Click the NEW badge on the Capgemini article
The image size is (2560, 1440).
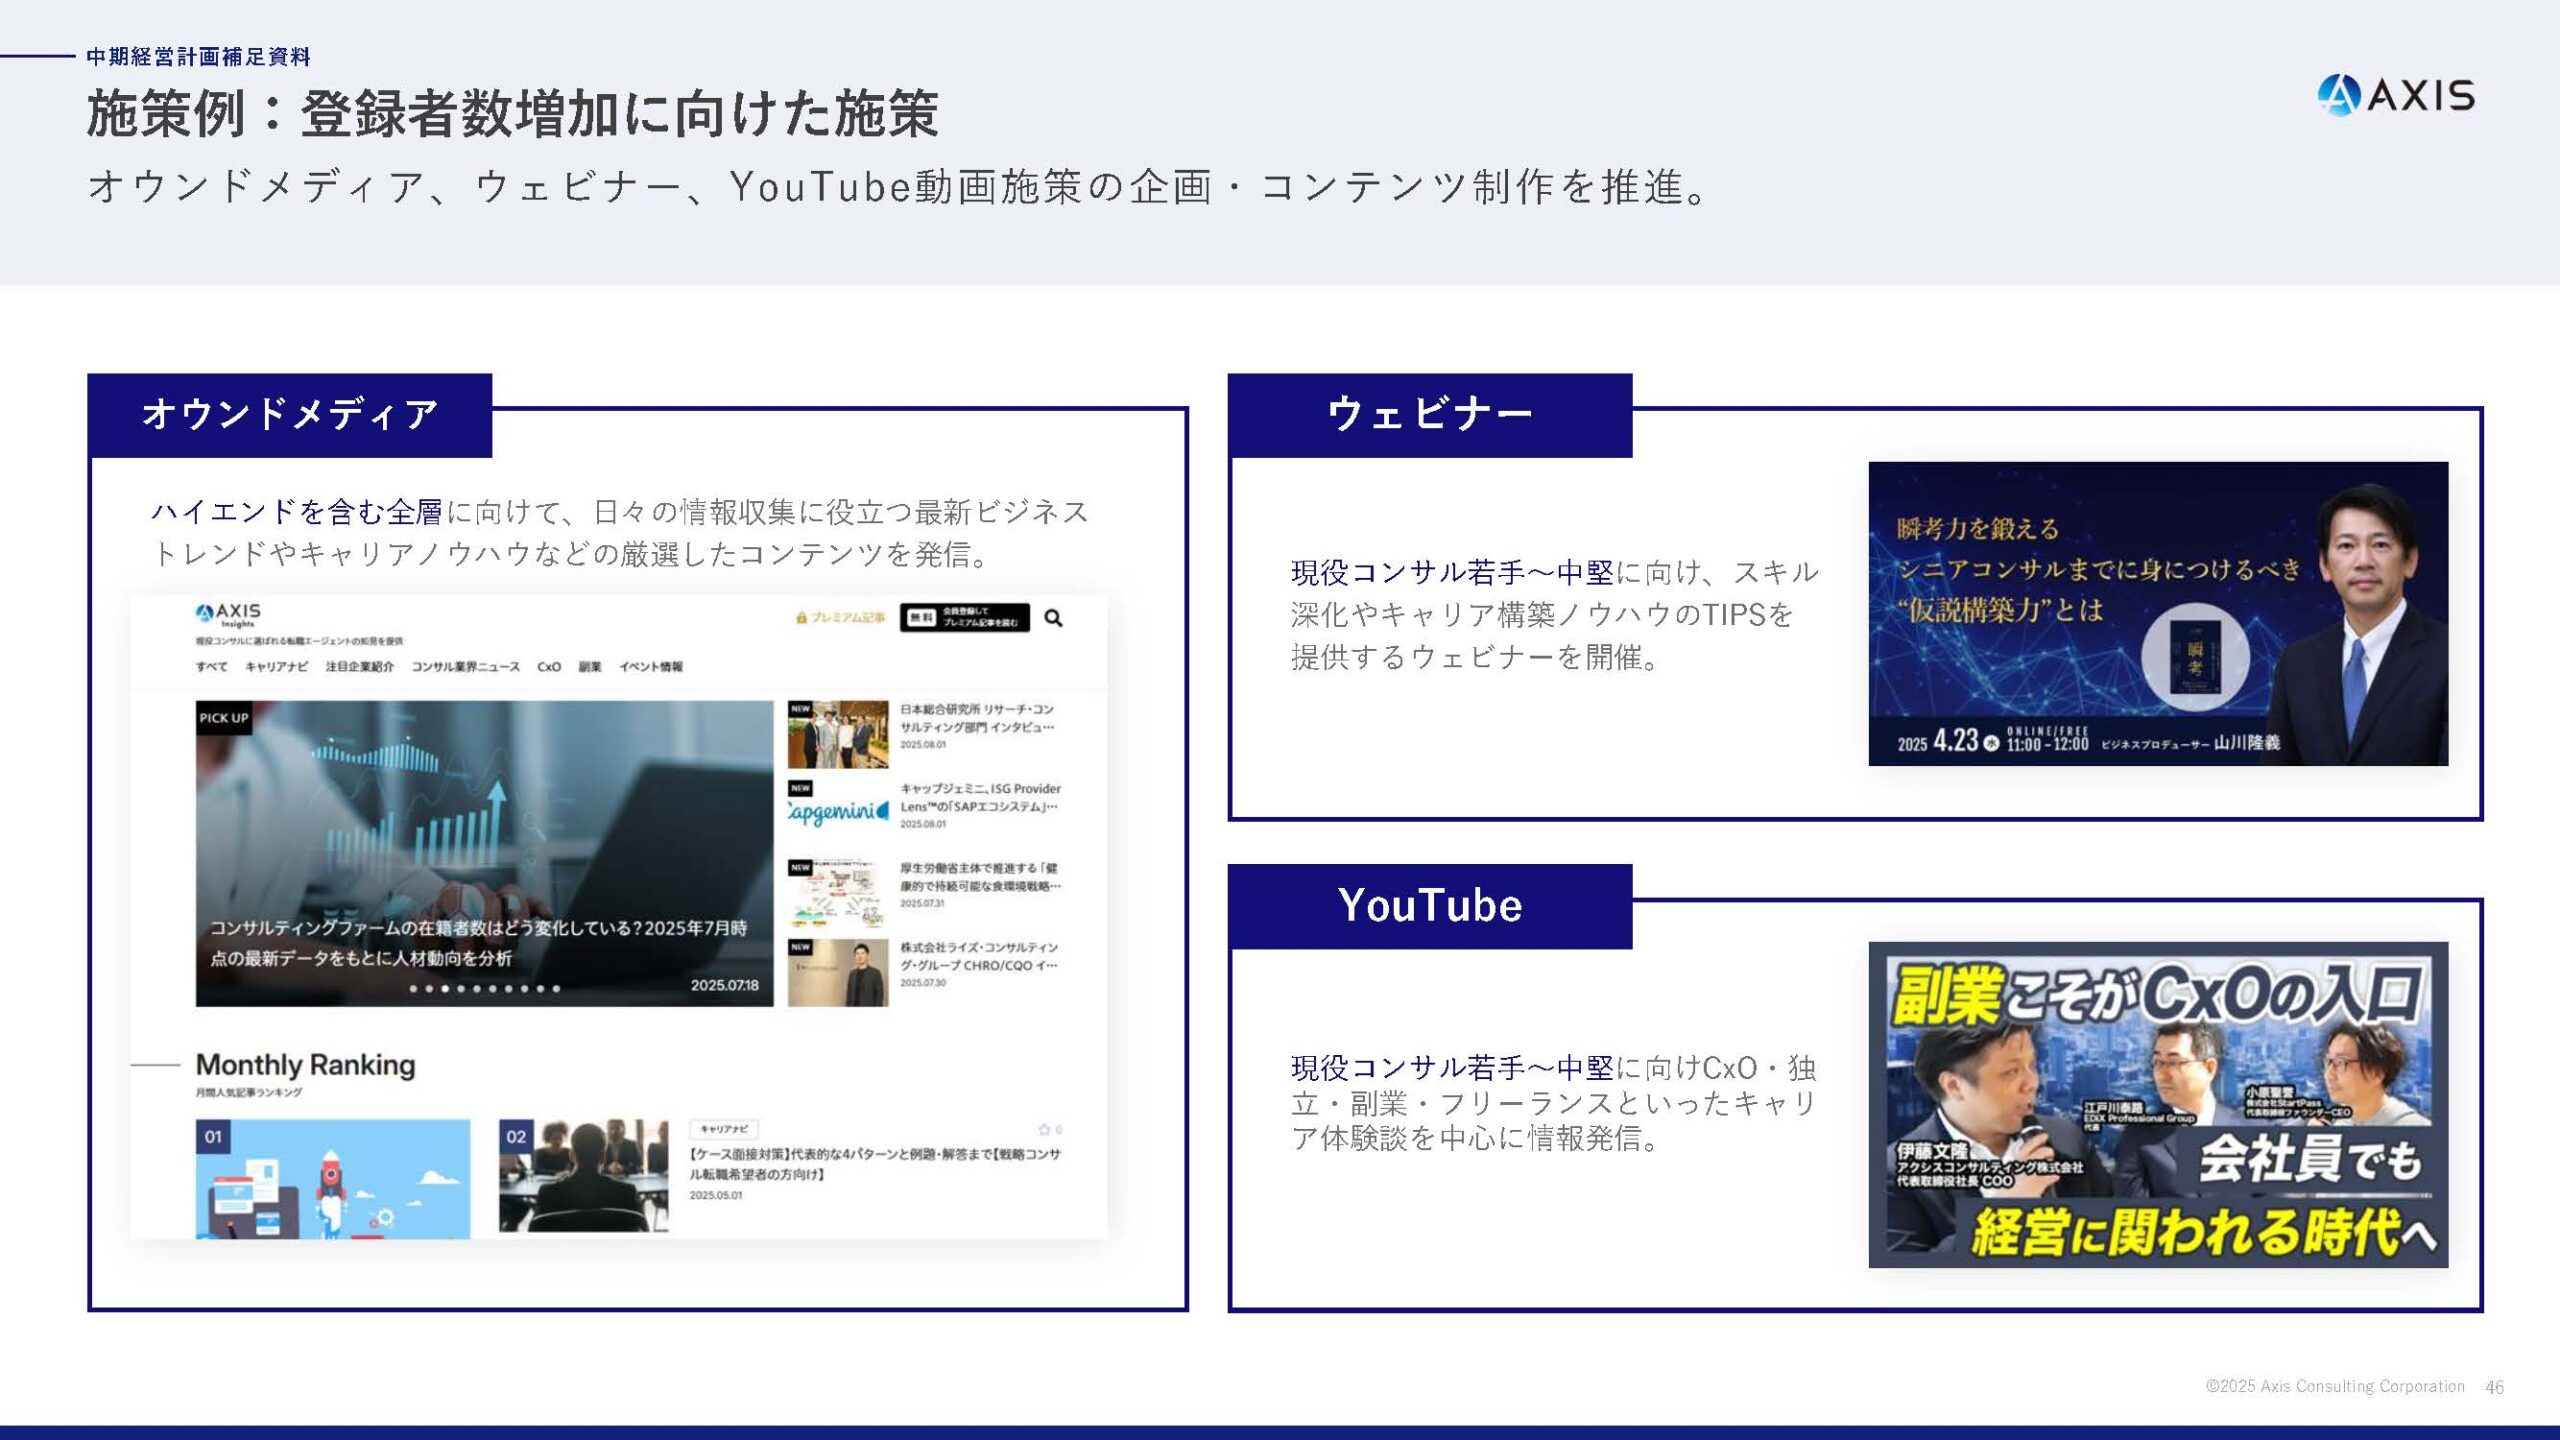pos(800,788)
